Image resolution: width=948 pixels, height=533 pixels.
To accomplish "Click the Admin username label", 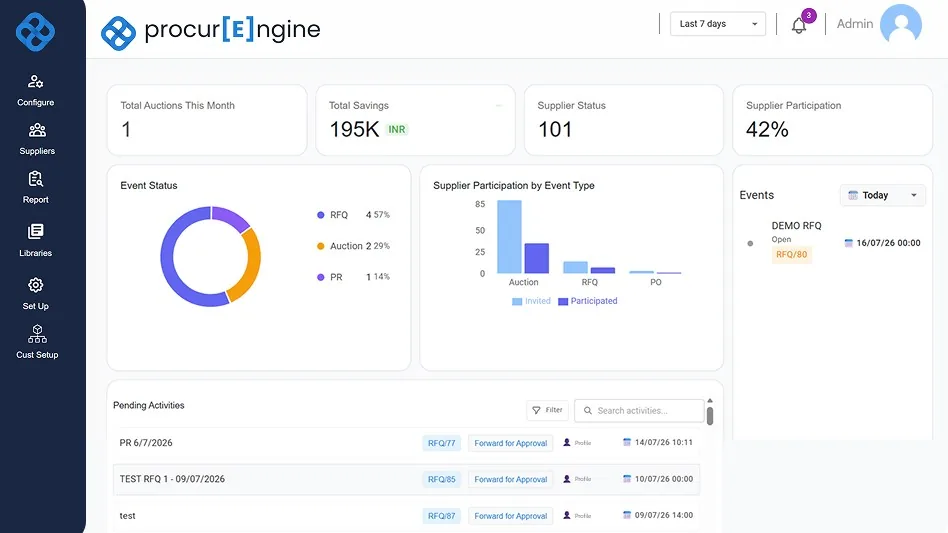I will [854, 24].
